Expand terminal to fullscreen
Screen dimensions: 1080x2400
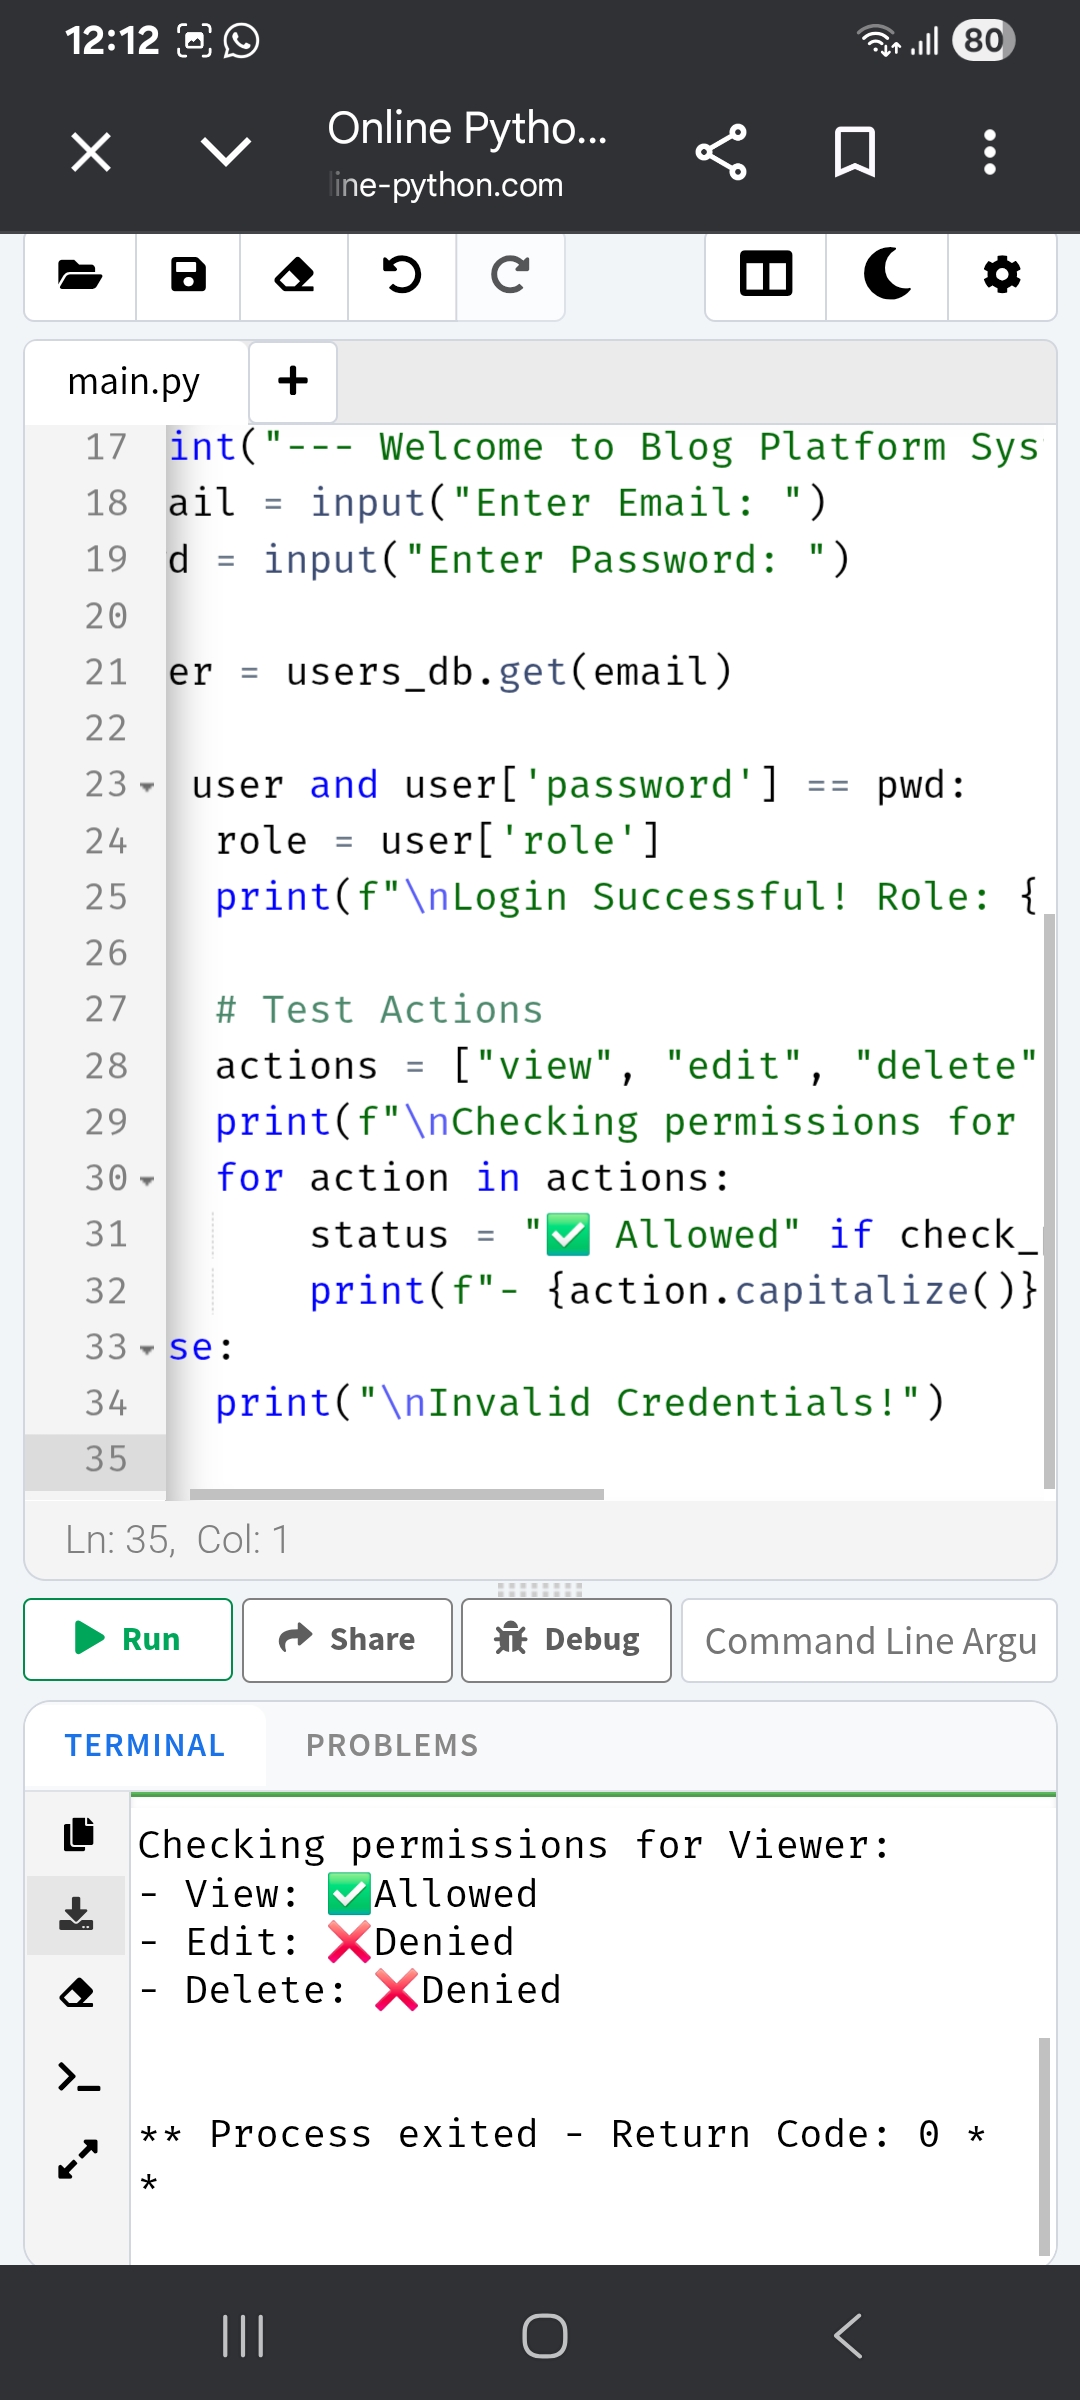[78, 2159]
